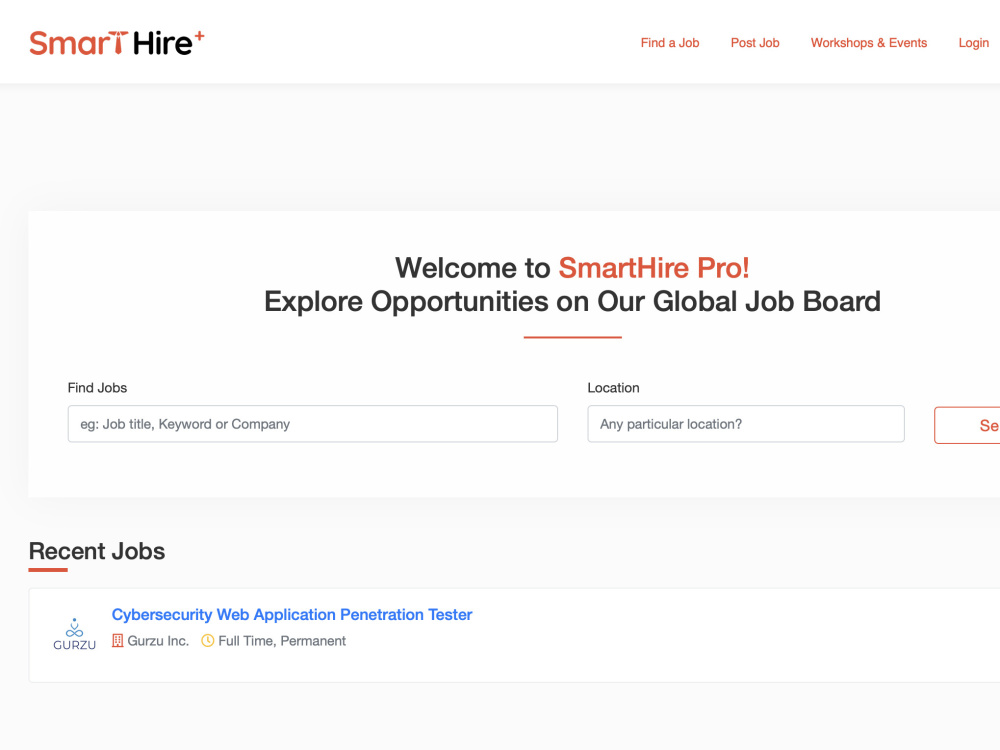Select the Gurzu Inc. company text
Viewport: 1000px width, 750px height.
(x=158, y=641)
